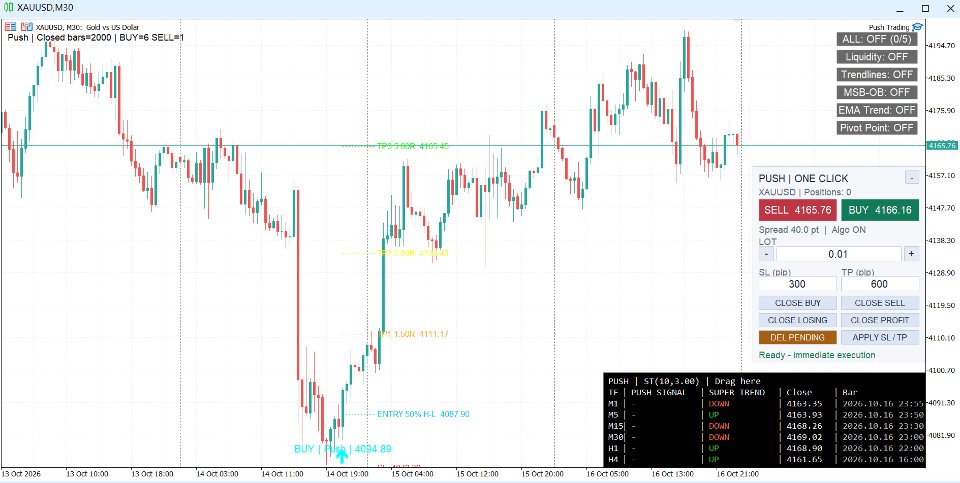Click the candlestick chart icon in title bar
Image resolution: width=960 pixels, height=483 pixels.
click(9, 9)
